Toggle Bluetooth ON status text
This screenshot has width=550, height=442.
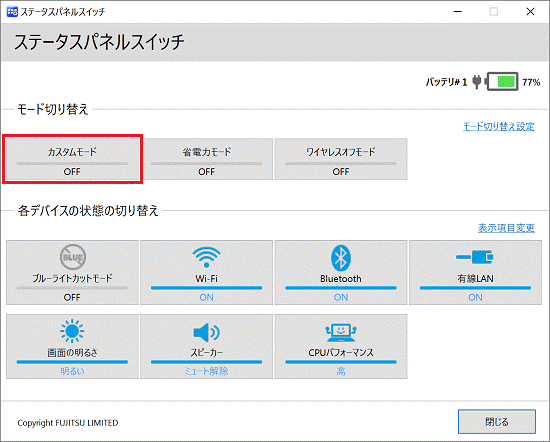click(341, 297)
